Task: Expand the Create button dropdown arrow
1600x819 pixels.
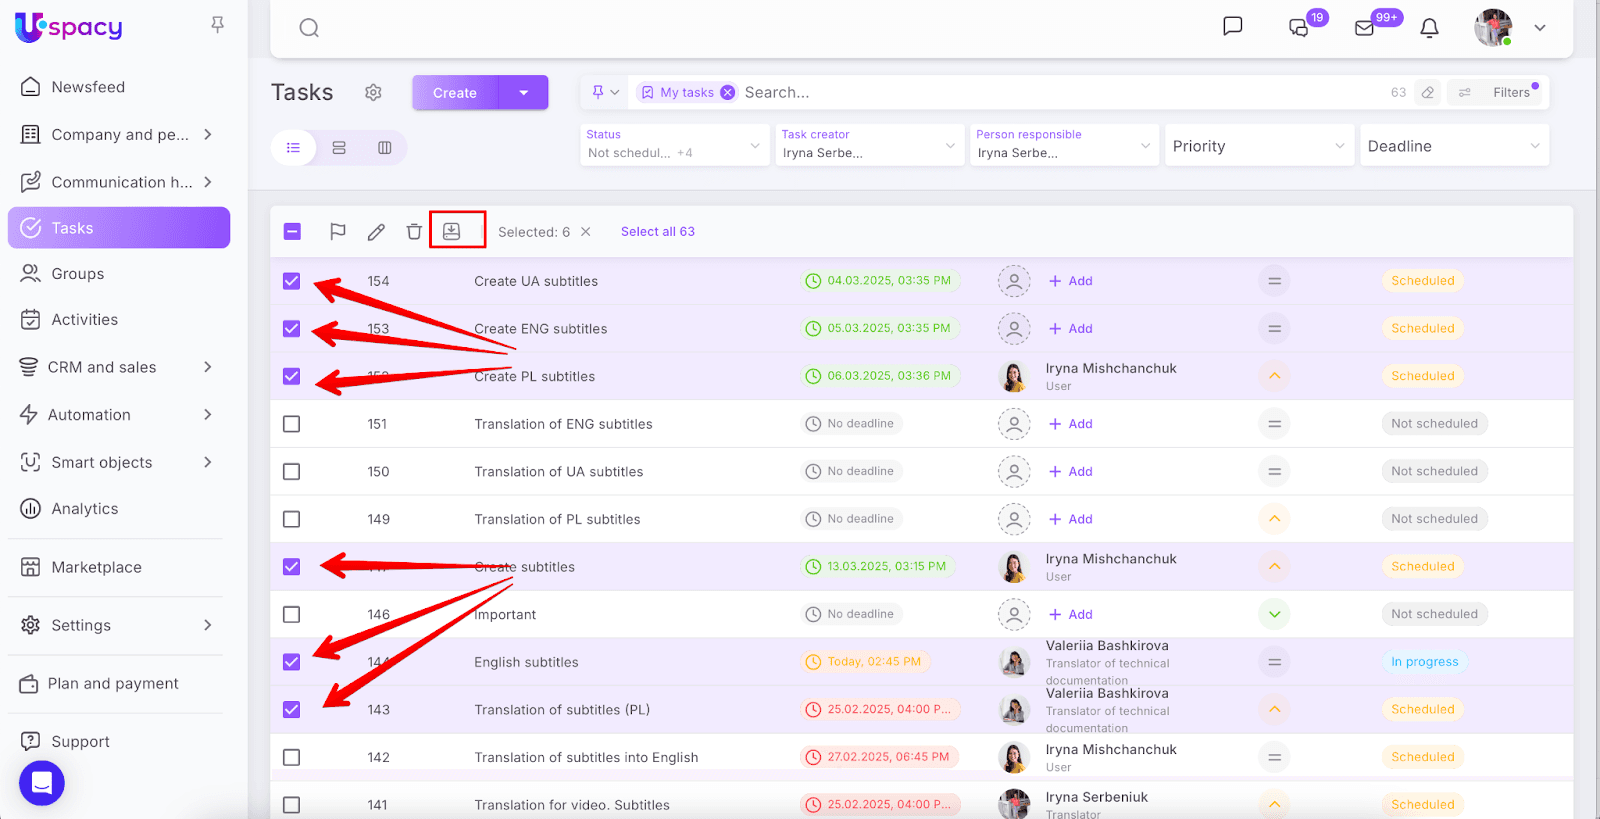Action: pos(524,93)
